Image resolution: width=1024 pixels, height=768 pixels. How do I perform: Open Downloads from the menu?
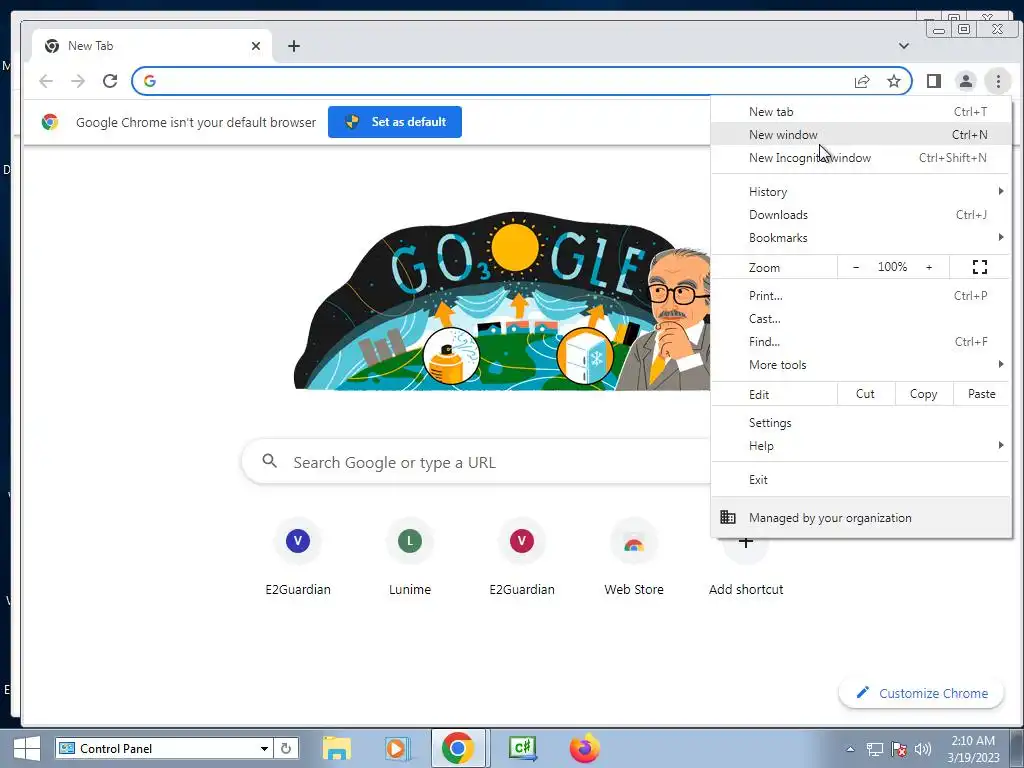[861, 215]
